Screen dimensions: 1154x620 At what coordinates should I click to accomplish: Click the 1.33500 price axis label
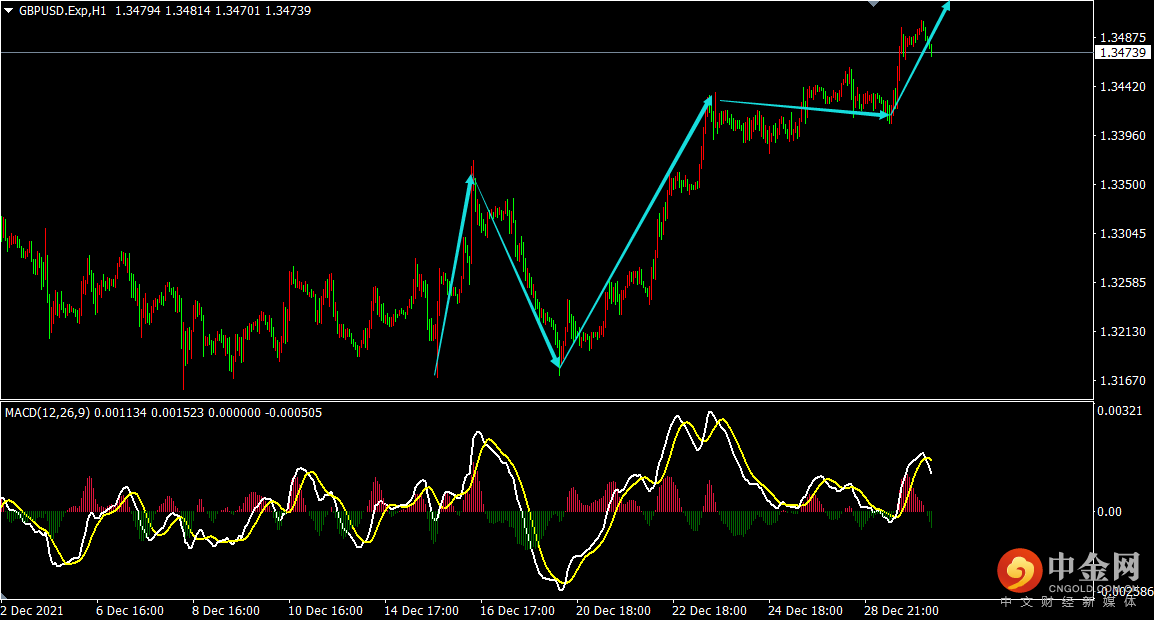tap(1122, 185)
